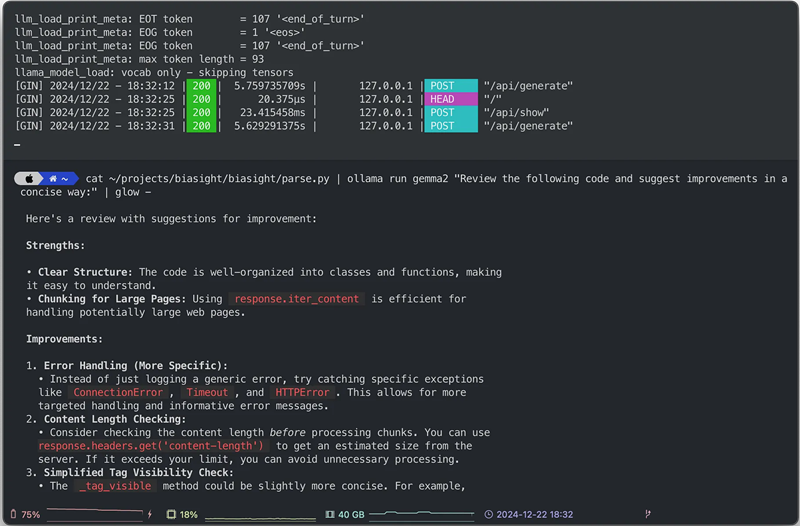Click the Timeout inline code
800x526 pixels.
(207, 392)
